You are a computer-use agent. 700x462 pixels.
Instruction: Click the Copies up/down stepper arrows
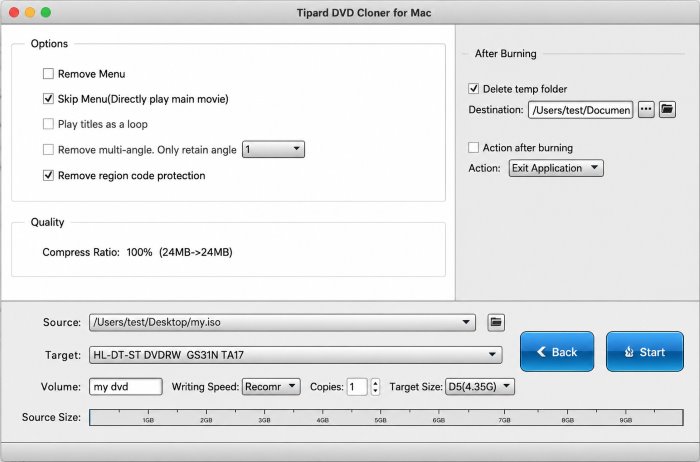375,387
